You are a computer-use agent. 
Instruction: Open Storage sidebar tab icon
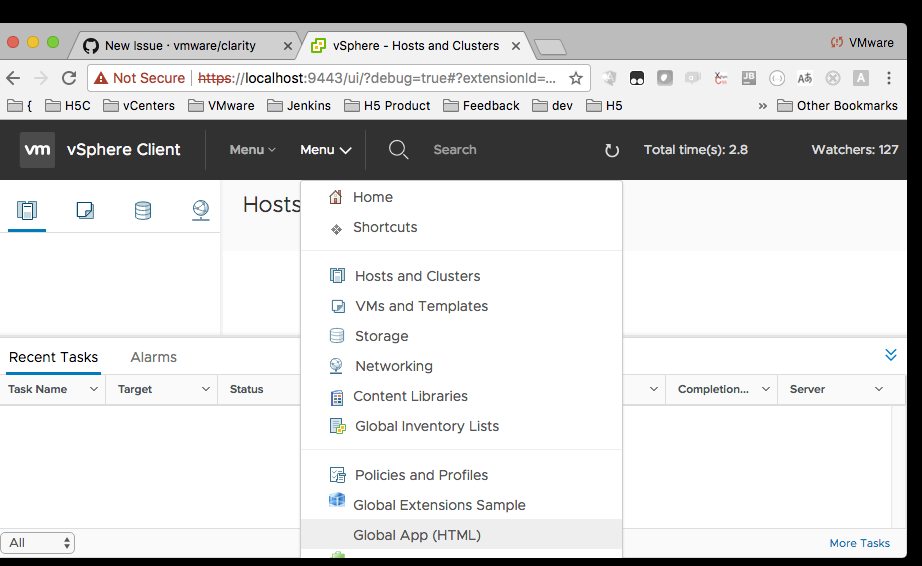(143, 210)
